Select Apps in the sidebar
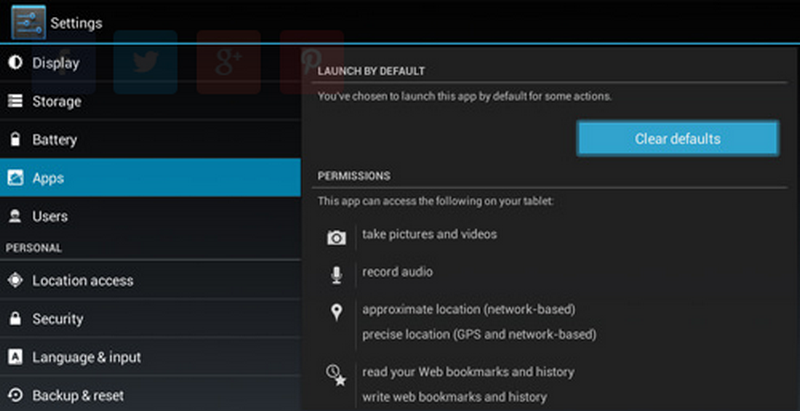The image size is (800, 411). click(x=150, y=177)
